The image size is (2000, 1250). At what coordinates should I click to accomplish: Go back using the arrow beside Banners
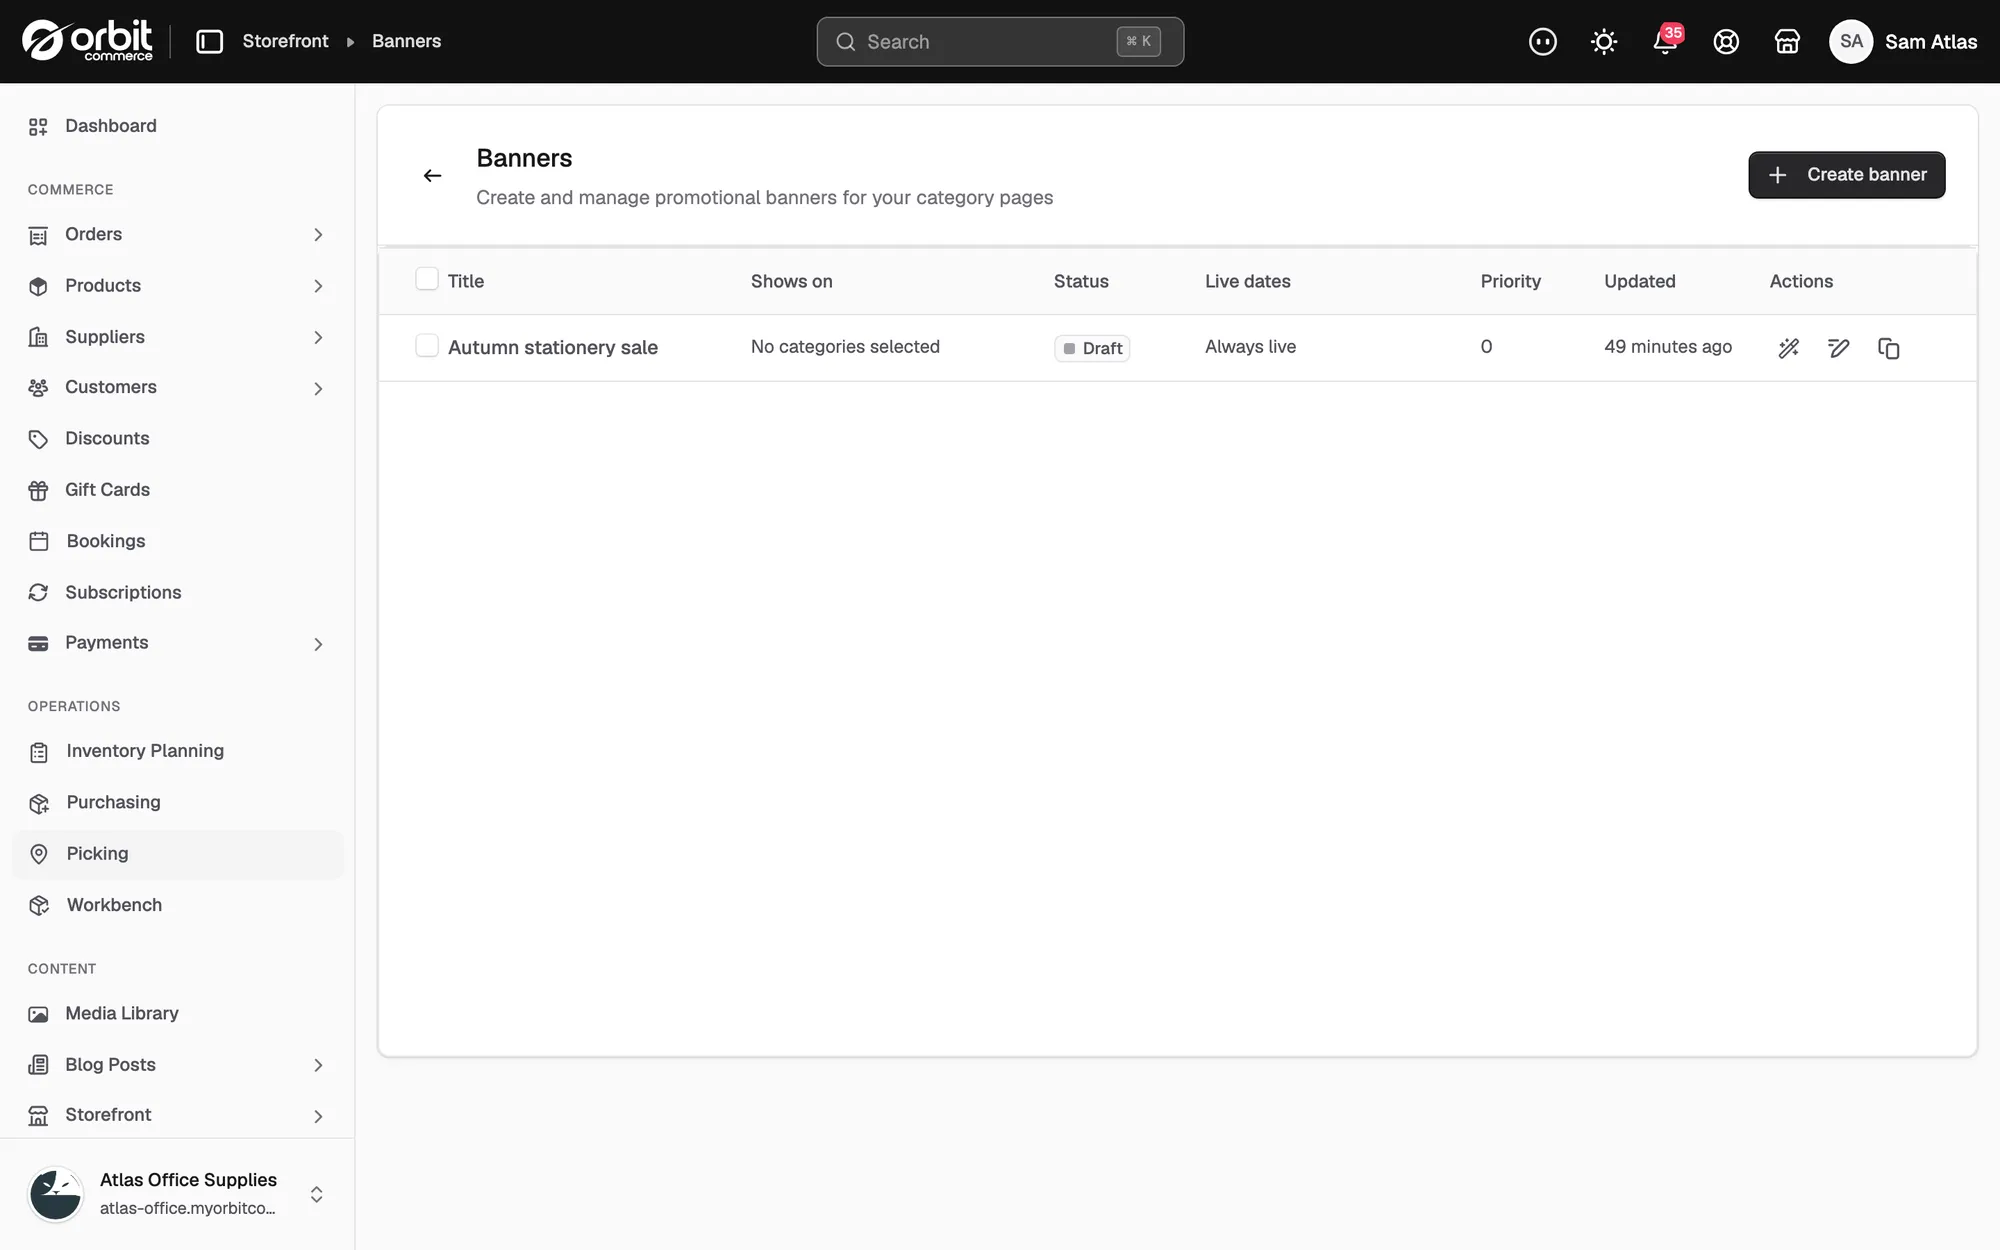pos(432,176)
